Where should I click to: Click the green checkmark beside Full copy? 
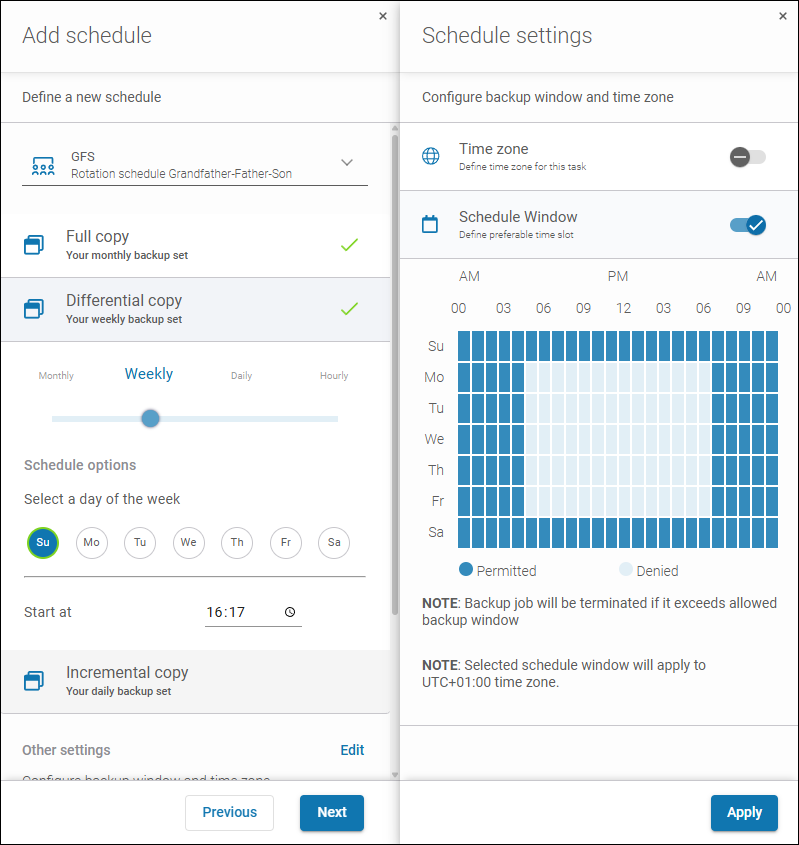(349, 243)
